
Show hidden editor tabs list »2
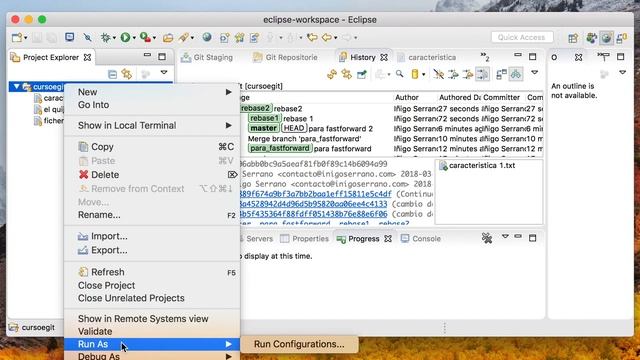(485, 57)
